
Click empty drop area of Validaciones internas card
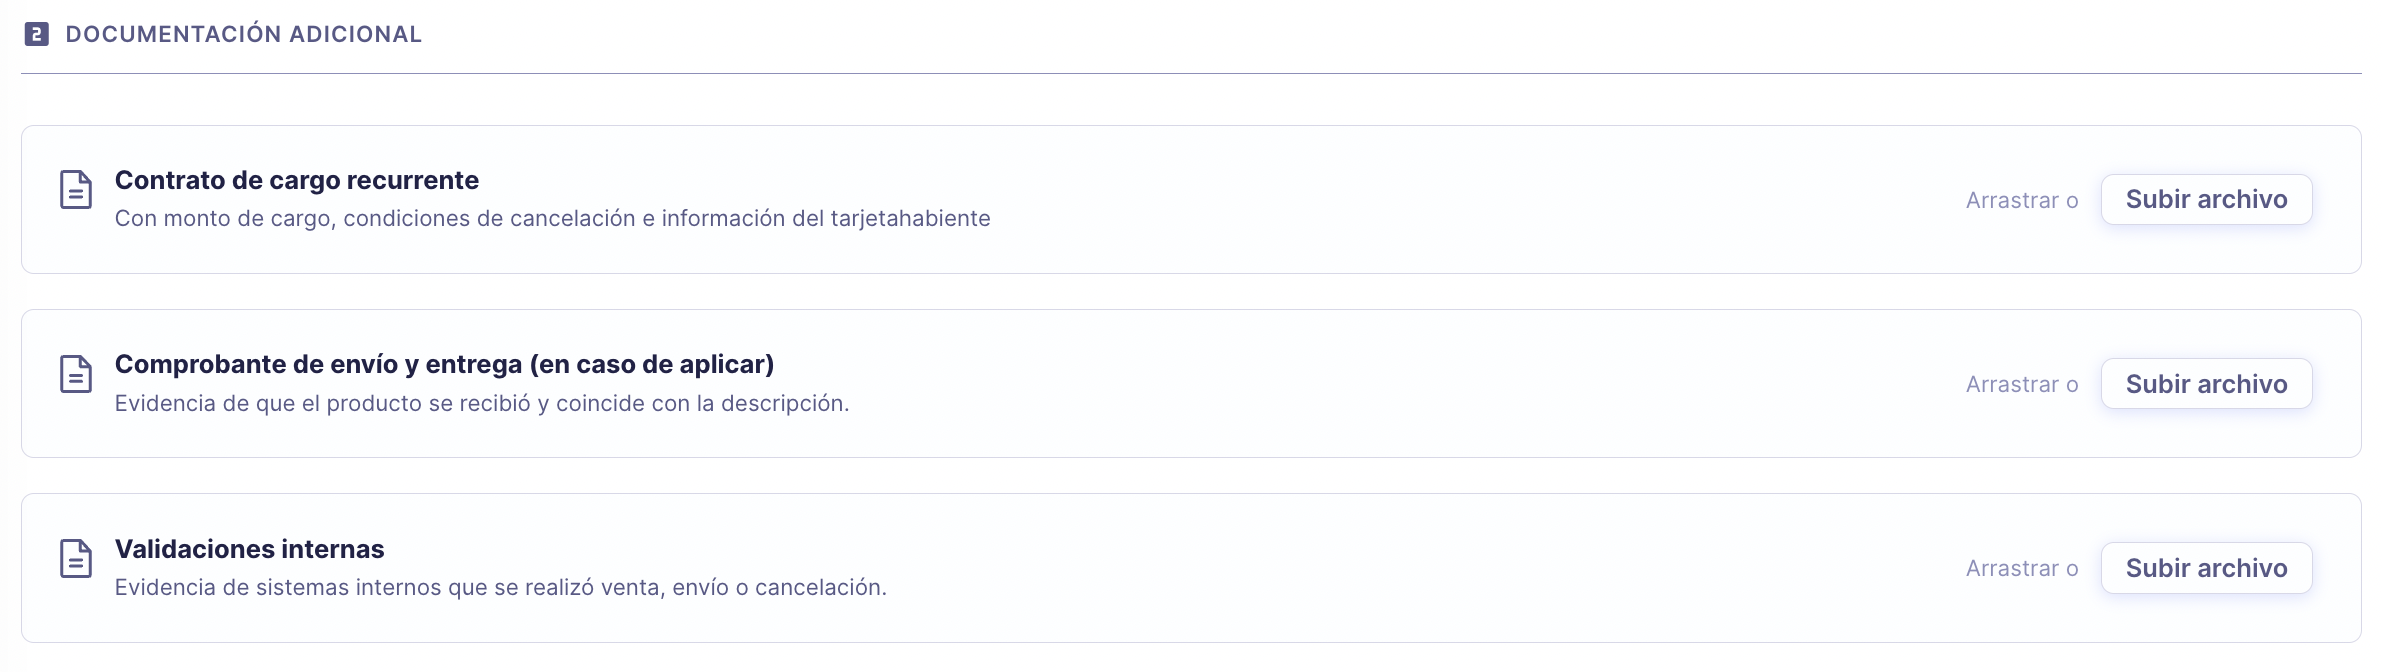1400,568
